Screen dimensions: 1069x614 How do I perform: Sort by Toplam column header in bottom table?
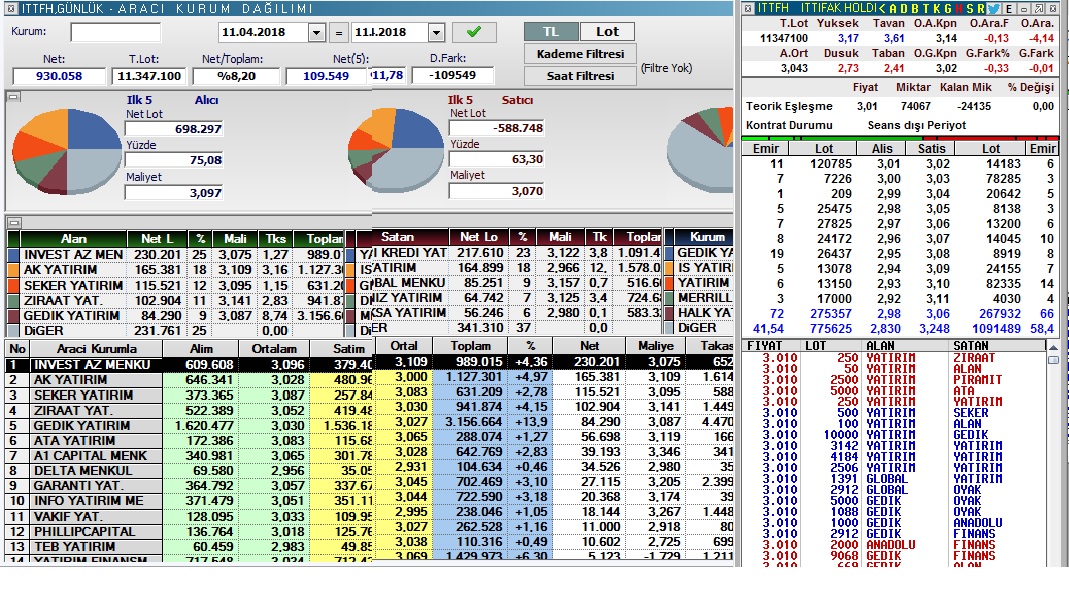pos(470,346)
